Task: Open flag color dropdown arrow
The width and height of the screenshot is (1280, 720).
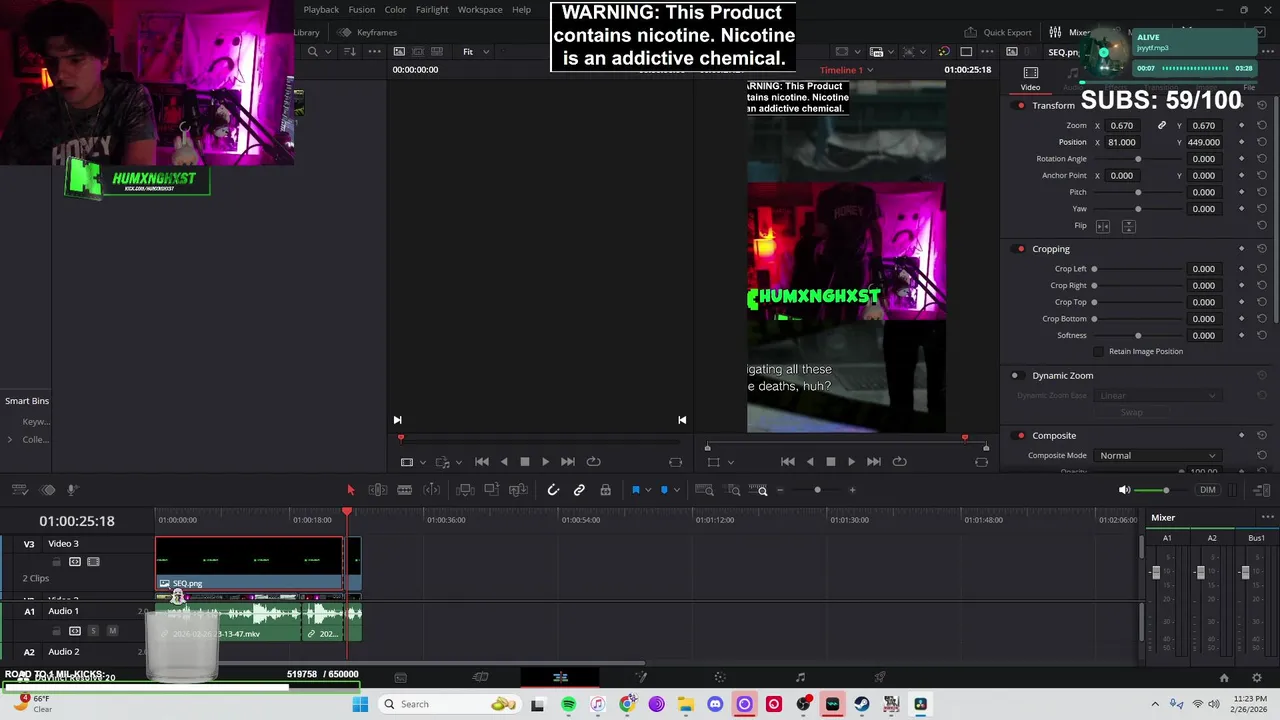Action: [648, 490]
